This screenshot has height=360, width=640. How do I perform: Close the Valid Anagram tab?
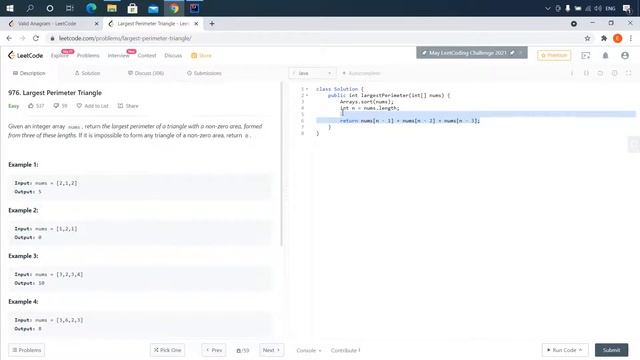pyautogui.click(x=96, y=24)
